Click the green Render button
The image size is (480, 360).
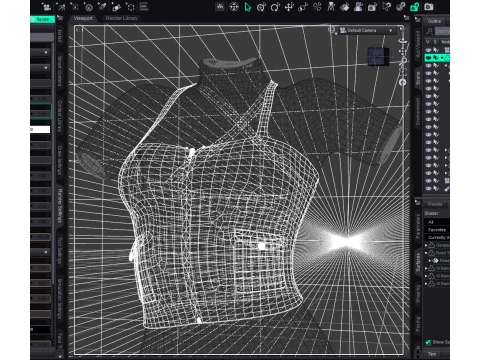(x=43, y=19)
